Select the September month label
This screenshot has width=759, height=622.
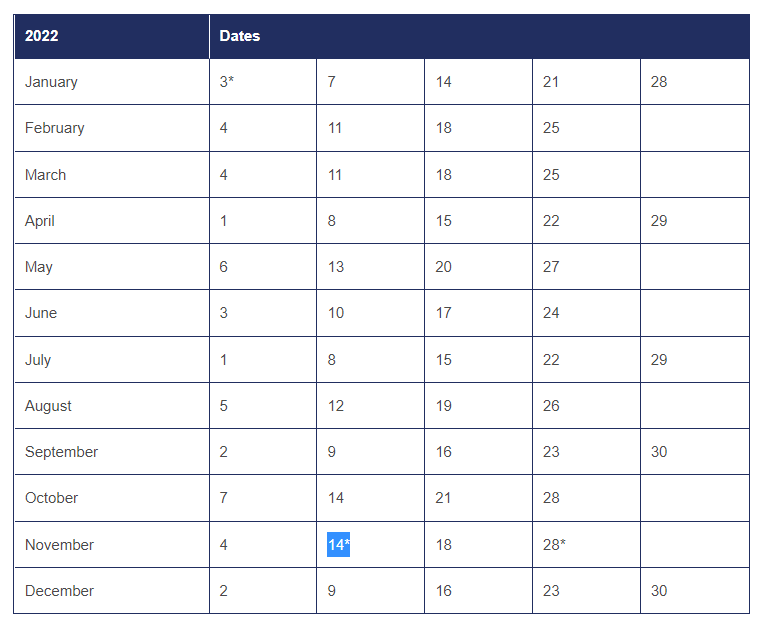coord(62,452)
